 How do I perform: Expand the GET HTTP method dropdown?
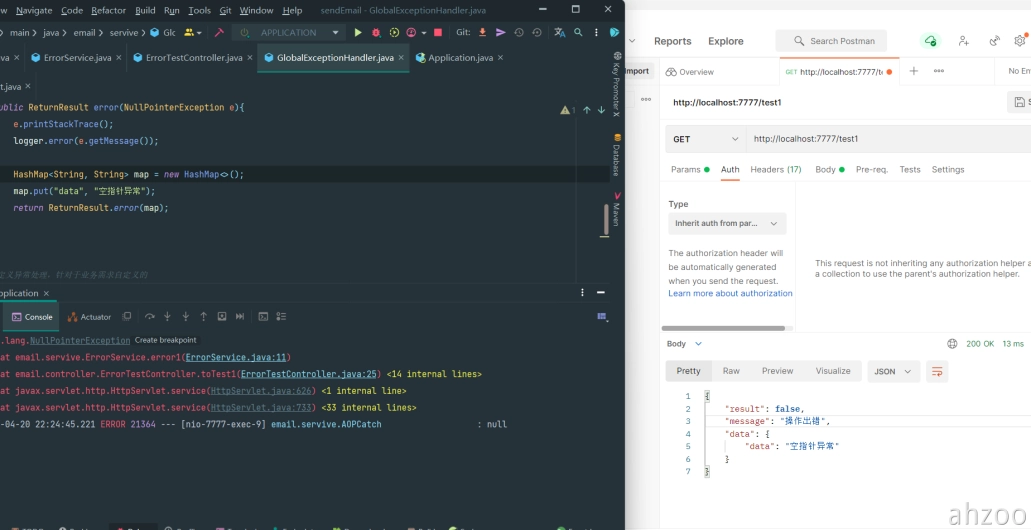[x=705, y=139]
